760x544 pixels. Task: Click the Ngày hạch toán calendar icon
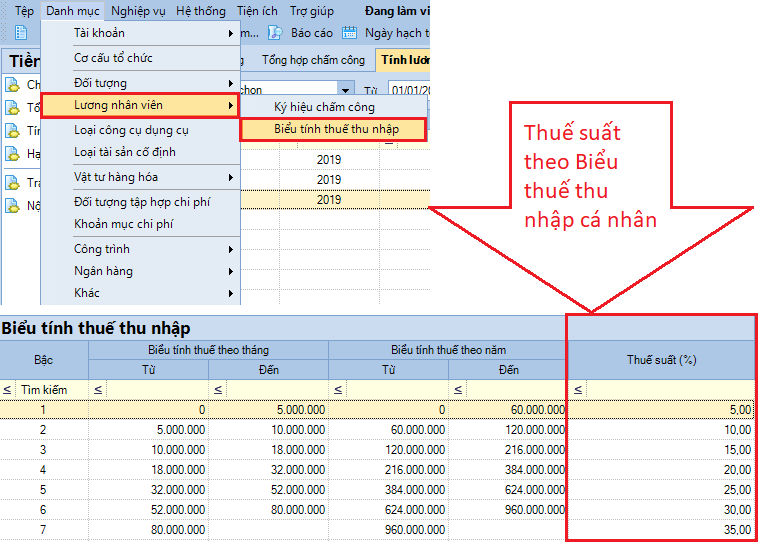349,33
